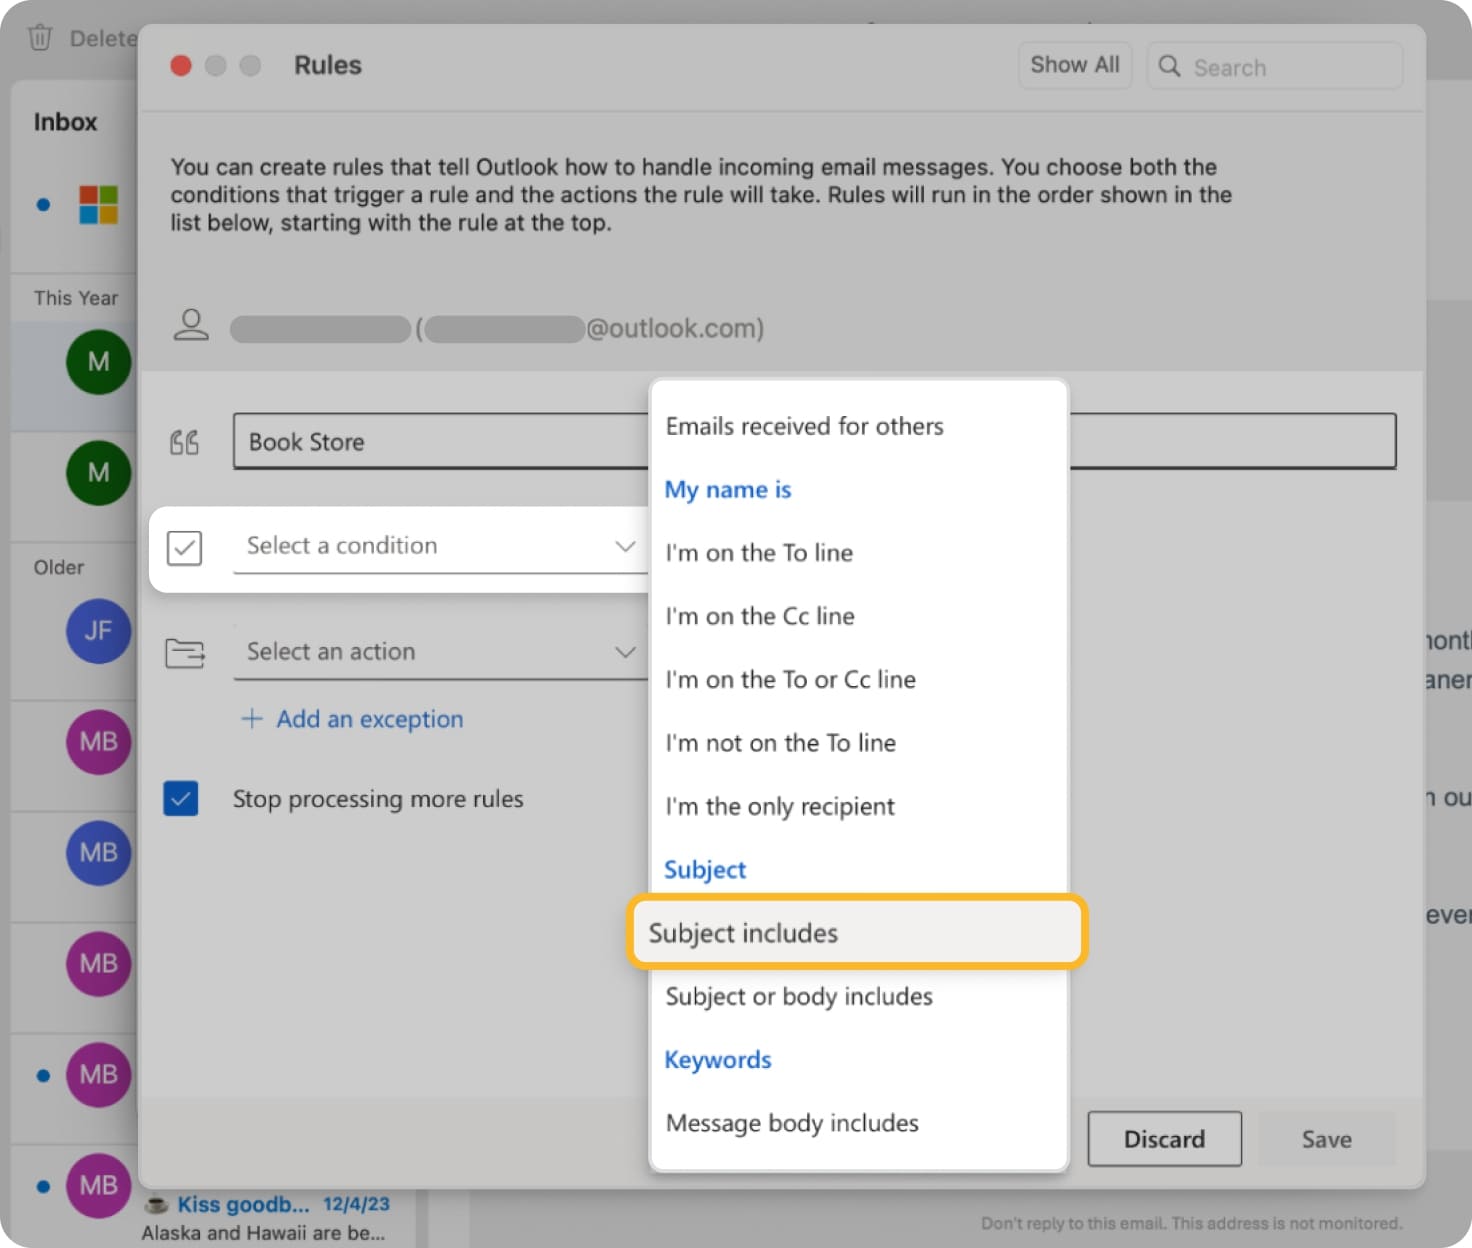Viewport: 1472px width, 1248px height.
Task: Click the JF avatar in the message list
Action: pos(98,631)
